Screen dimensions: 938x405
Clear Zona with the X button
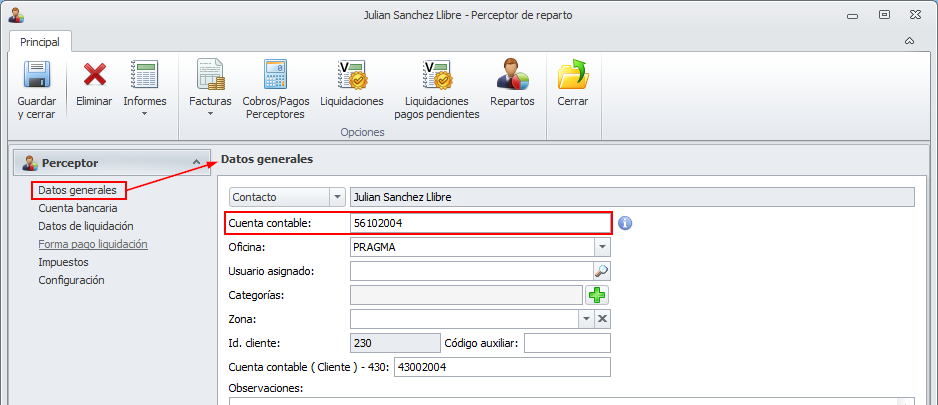coord(602,319)
